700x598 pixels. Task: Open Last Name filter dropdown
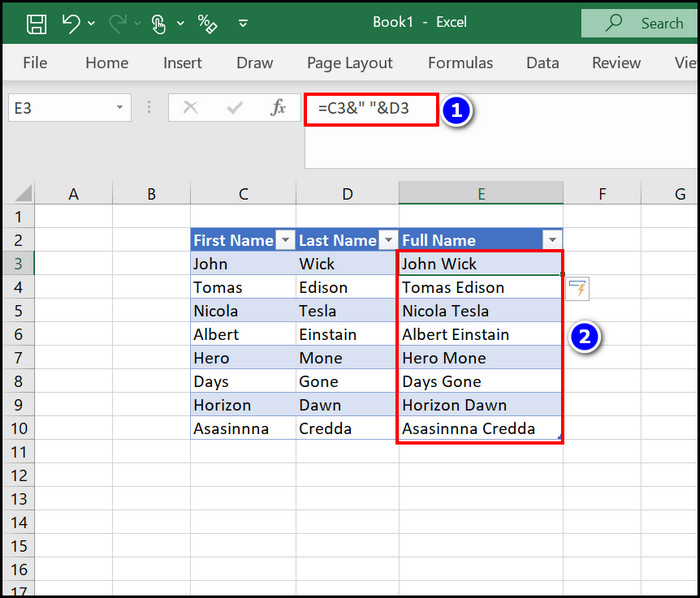click(x=388, y=240)
